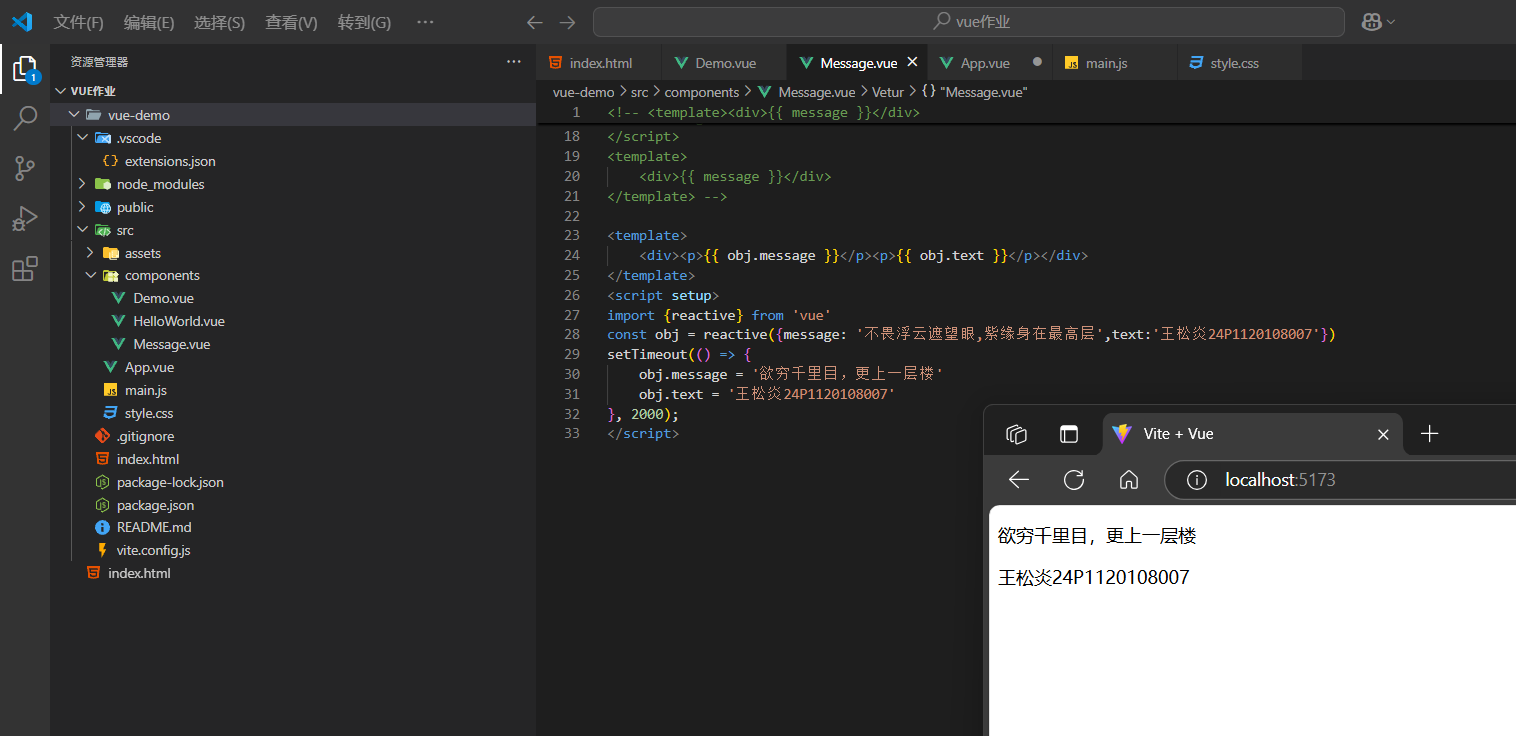Go forward using the title bar arrow in VS Code
The width and height of the screenshot is (1516, 736).
(x=568, y=22)
